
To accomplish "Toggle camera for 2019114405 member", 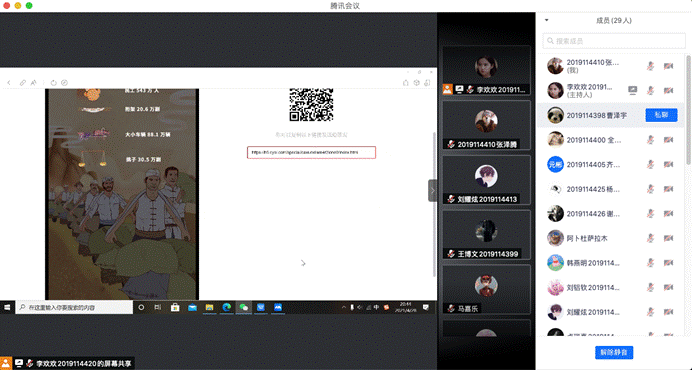I will (669, 165).
